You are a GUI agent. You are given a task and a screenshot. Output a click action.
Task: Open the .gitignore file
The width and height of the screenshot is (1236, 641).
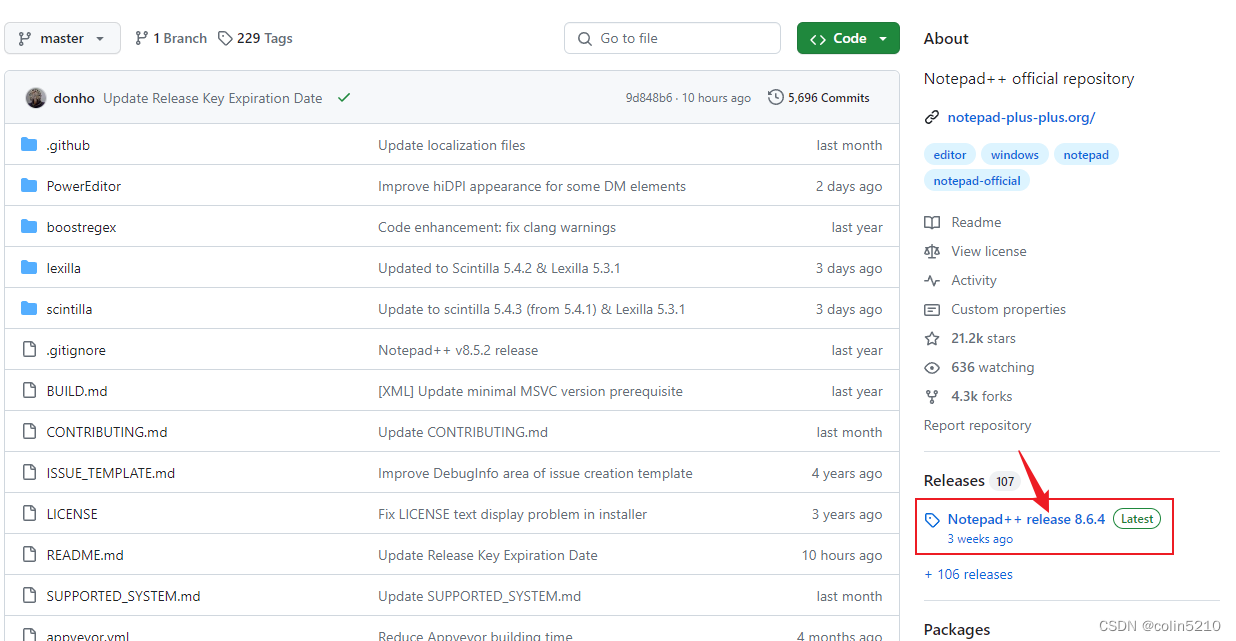click(76, 350)
